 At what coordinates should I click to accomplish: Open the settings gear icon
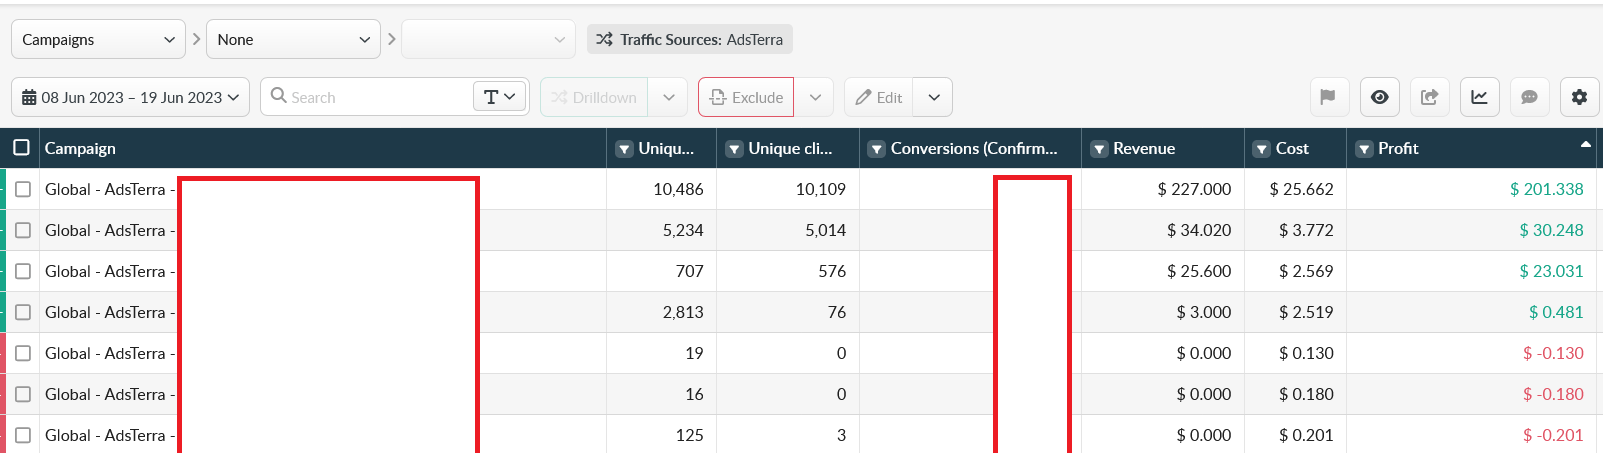coord(1579,97)
